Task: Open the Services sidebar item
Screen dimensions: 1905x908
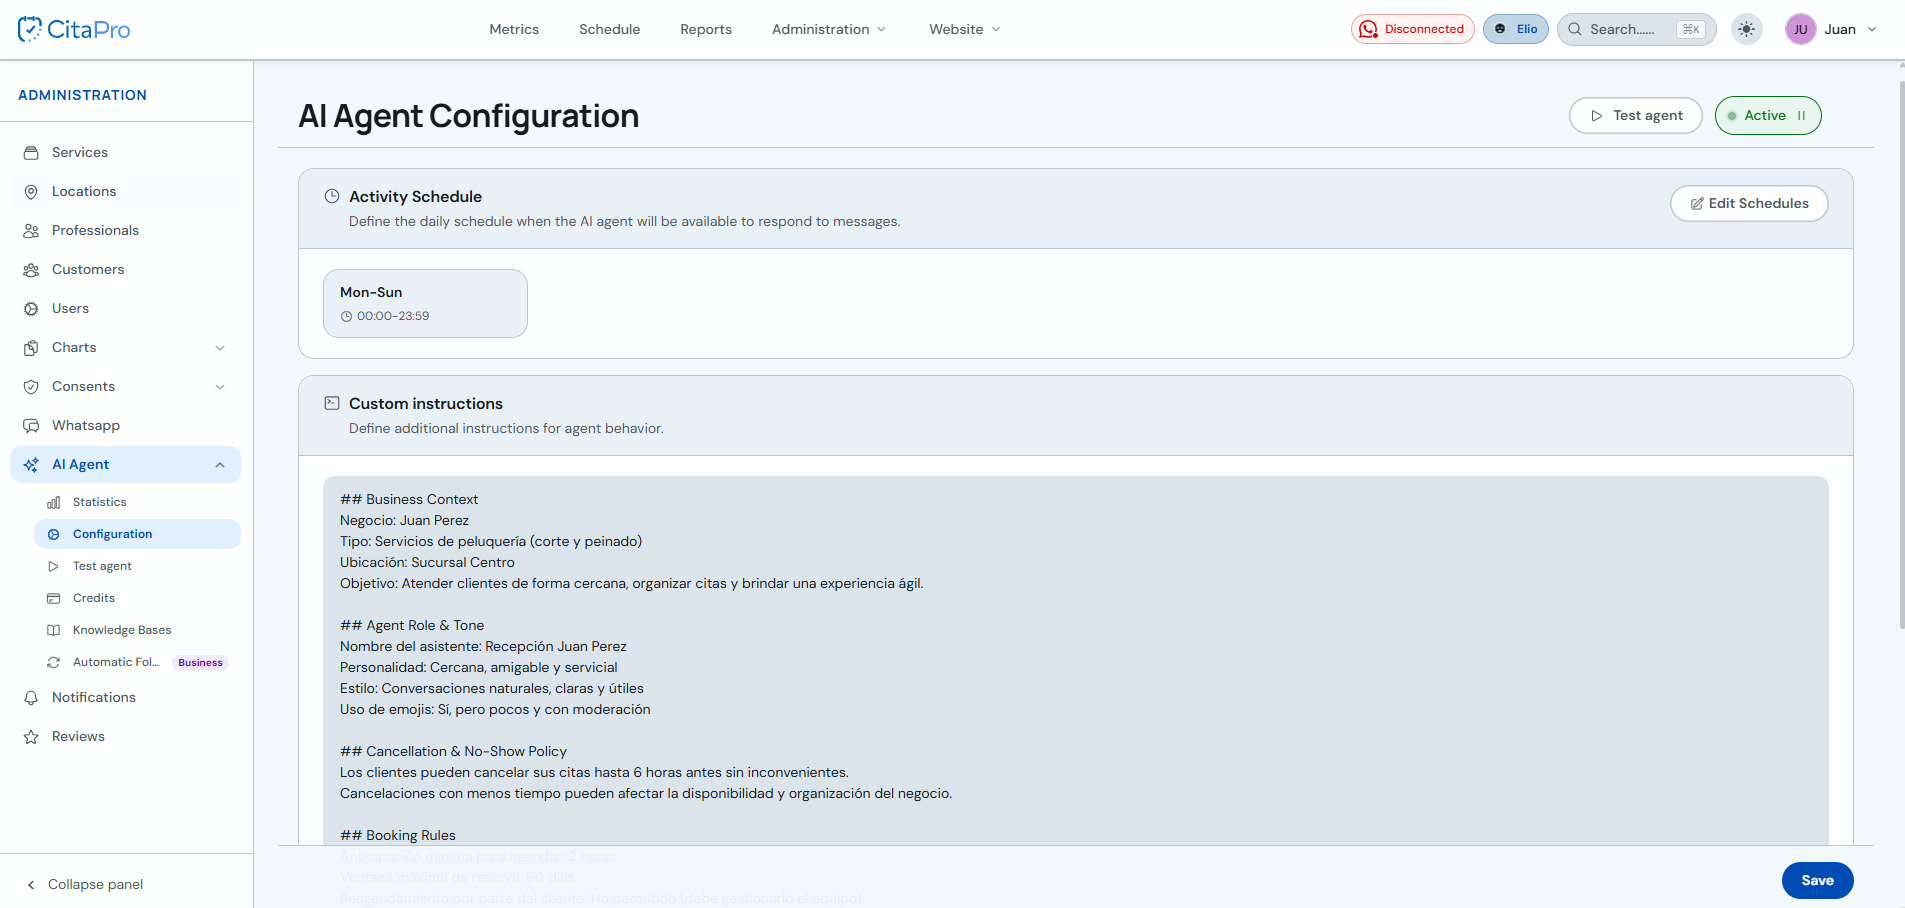Action: coord(125,152)
